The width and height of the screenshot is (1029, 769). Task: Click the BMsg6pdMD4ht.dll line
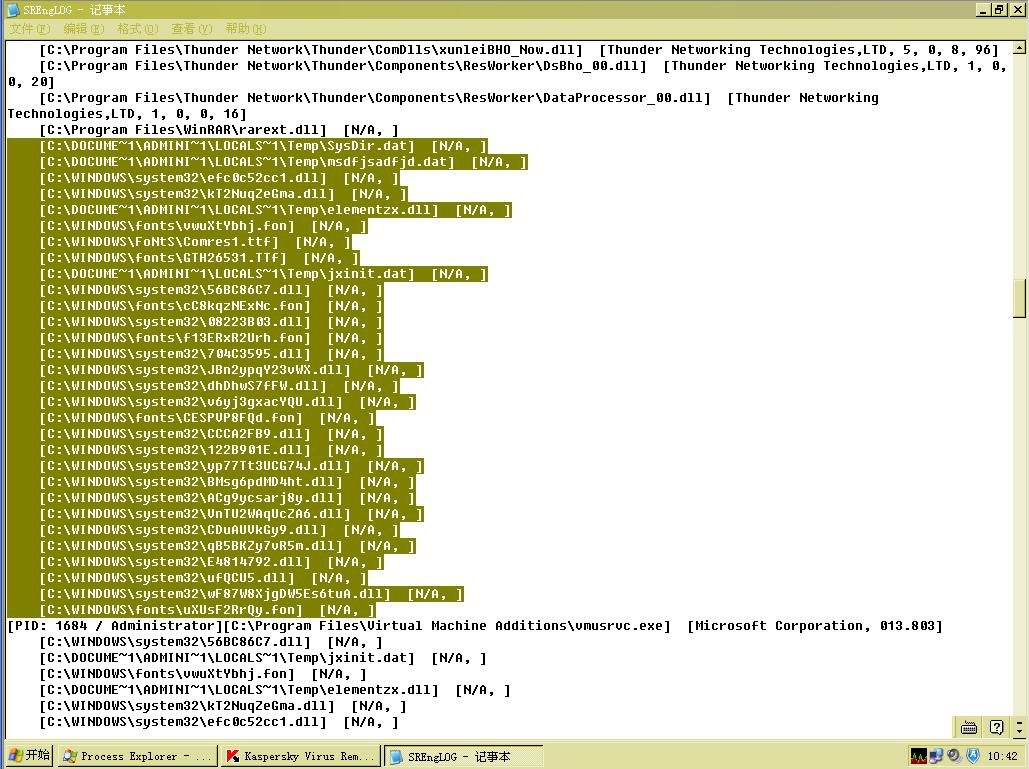228,482
